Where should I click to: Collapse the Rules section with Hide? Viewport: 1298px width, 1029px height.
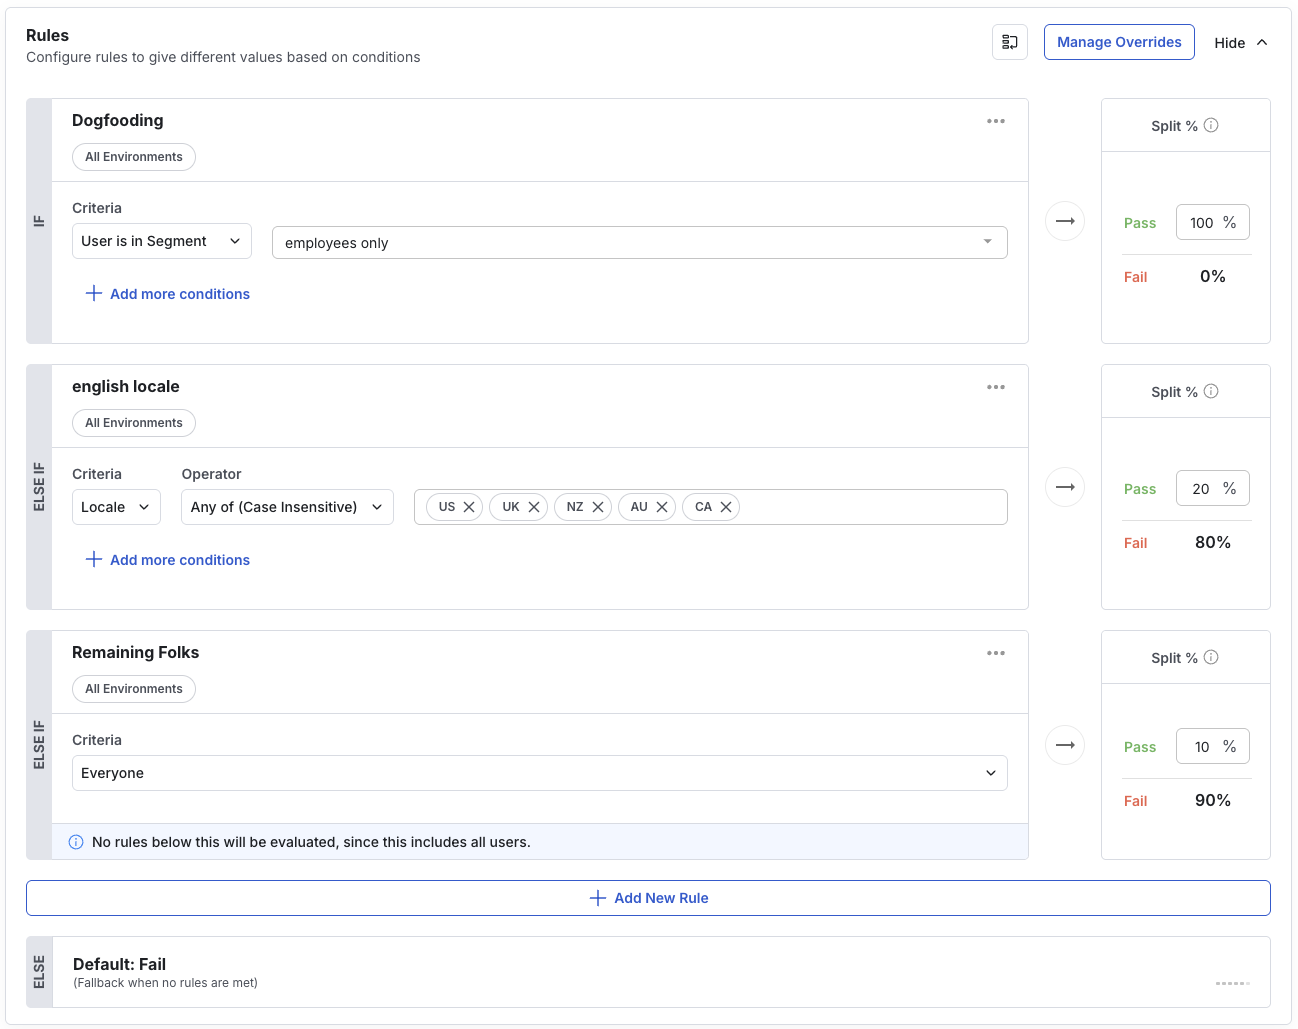(1240, 42)
